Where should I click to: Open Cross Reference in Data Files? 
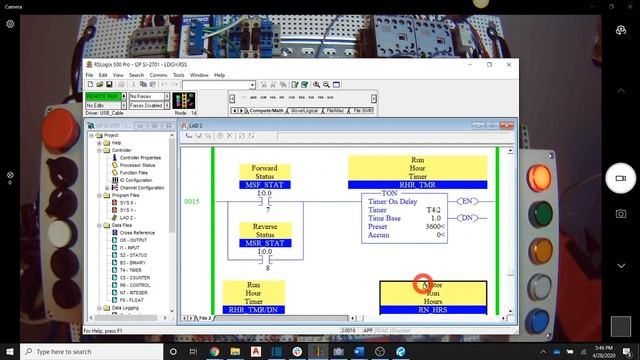coord(137,233)
